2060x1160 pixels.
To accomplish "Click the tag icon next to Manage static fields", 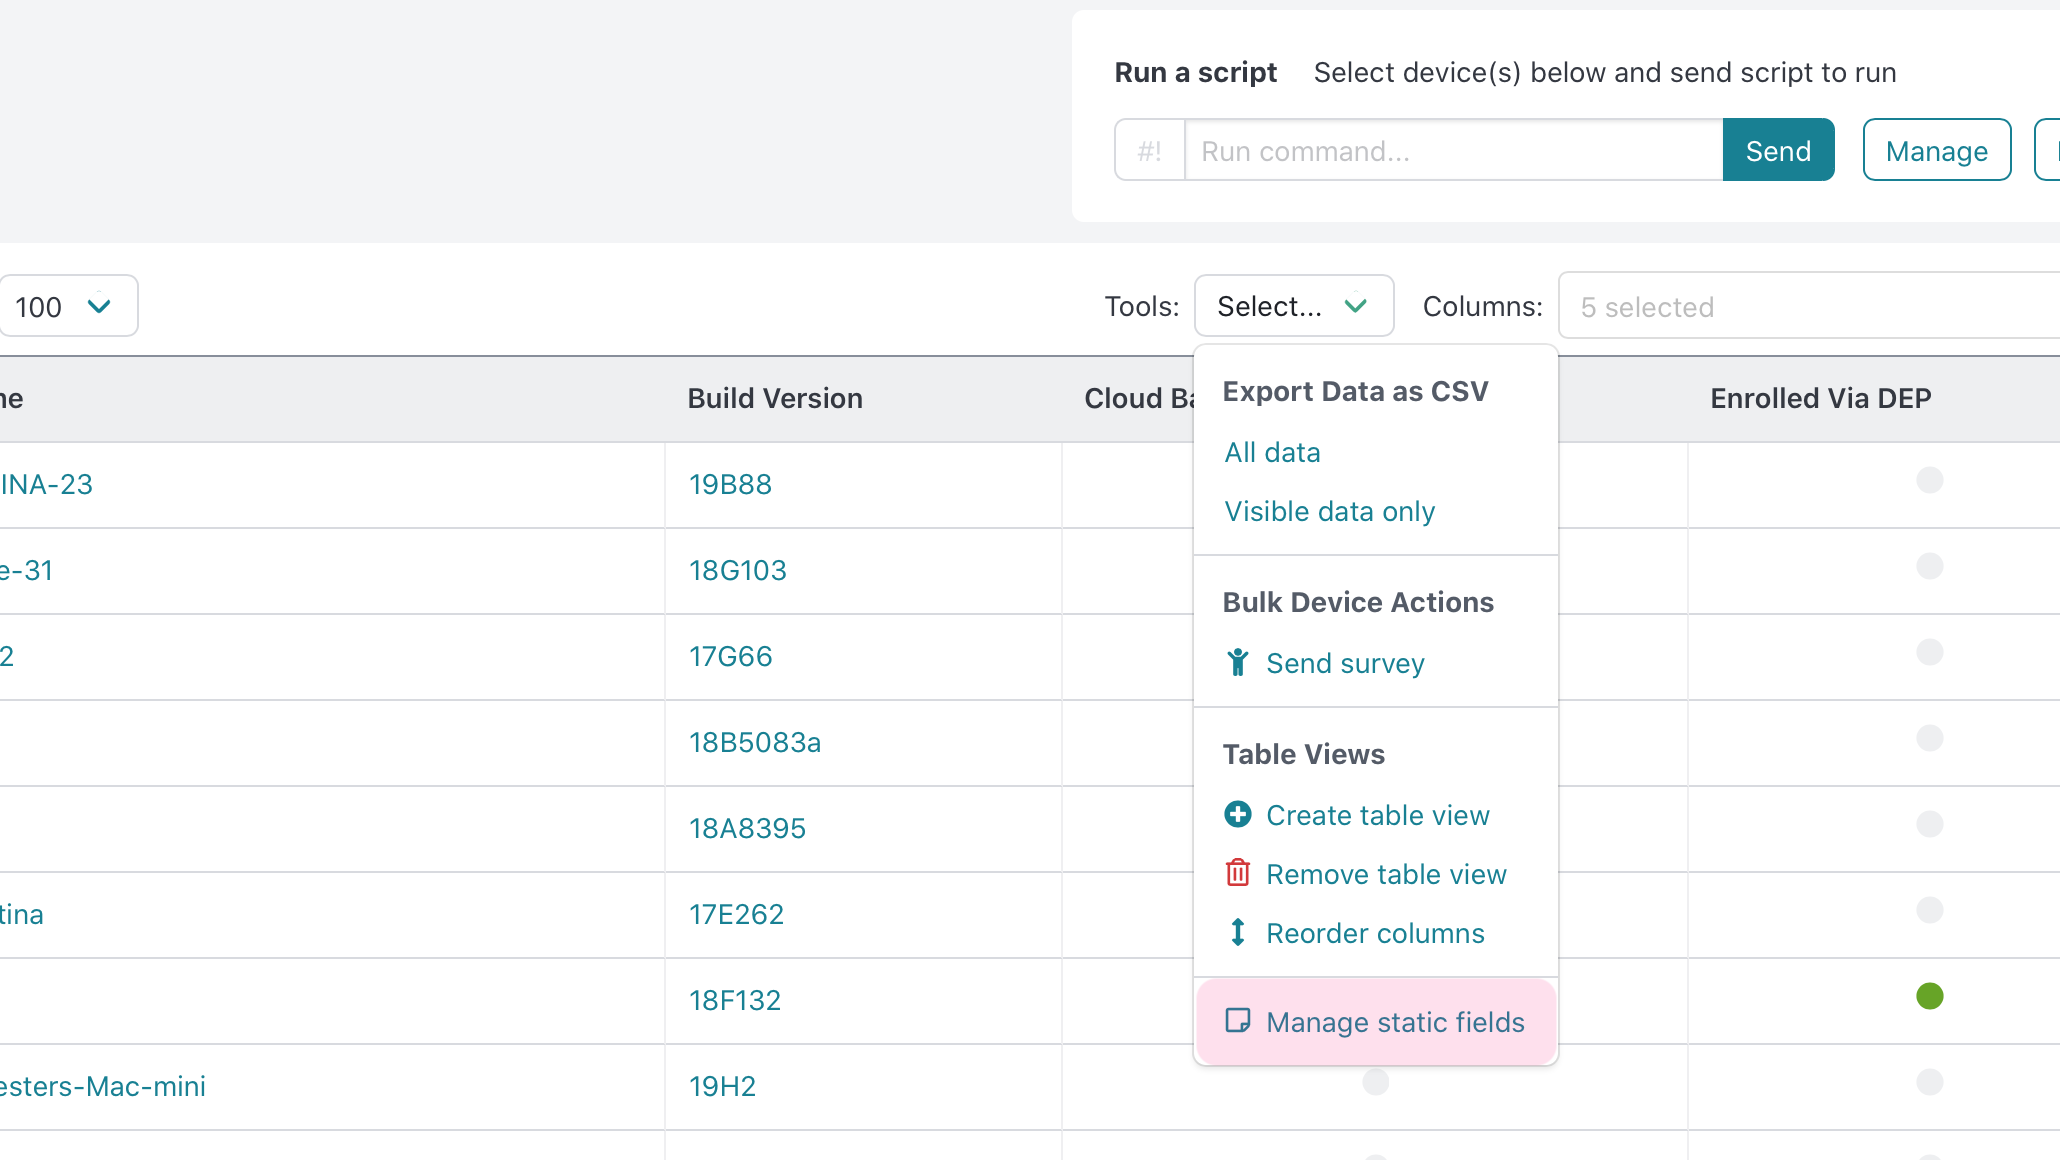I will (1238, 1021).
